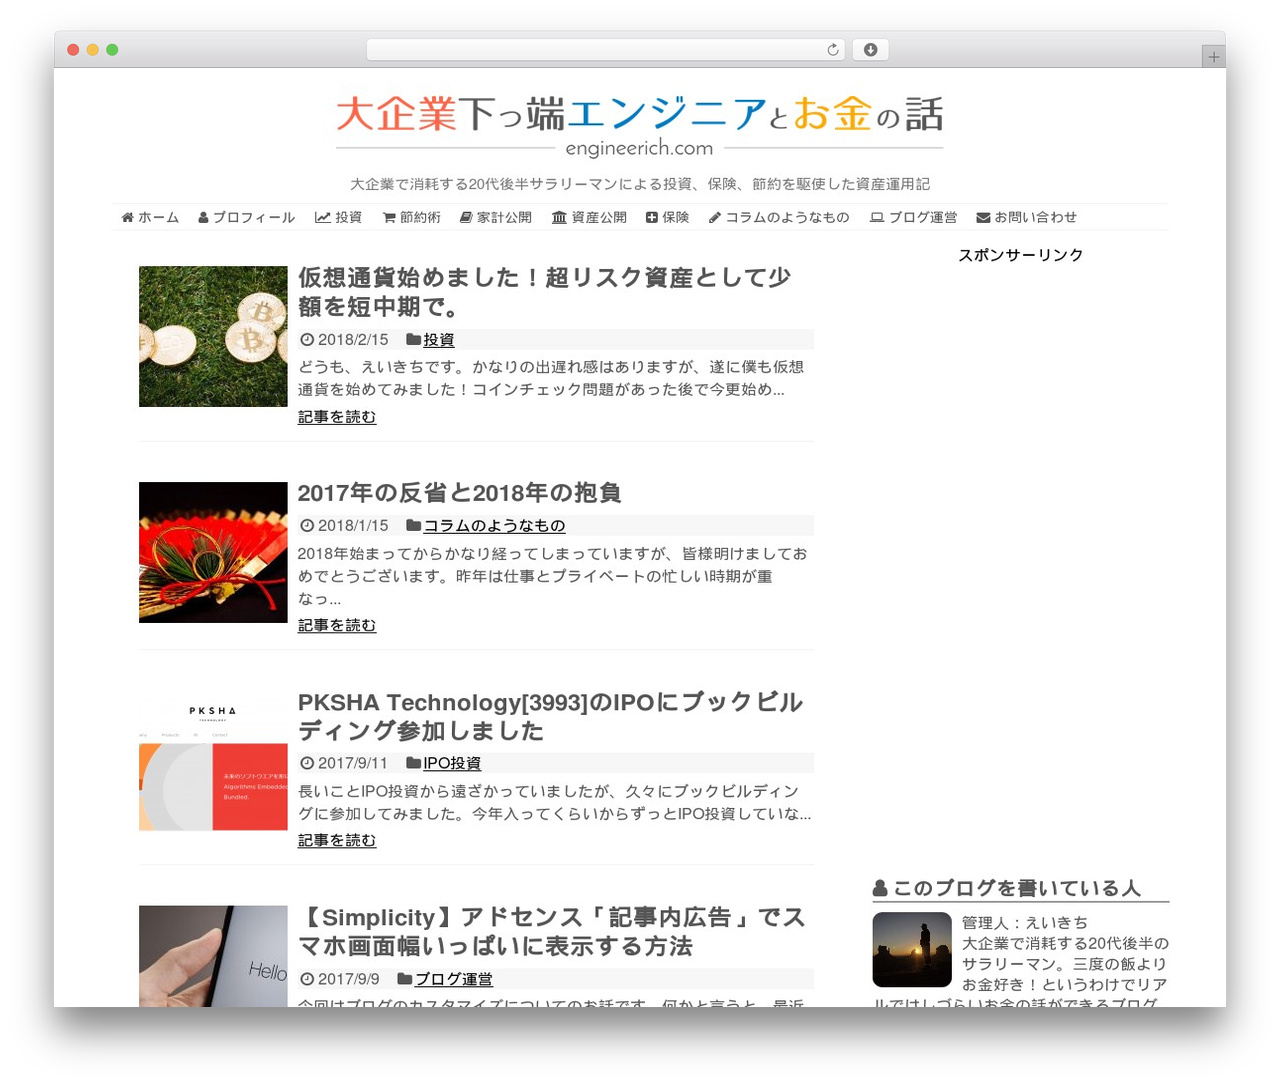The width and height of the screenshot is (1280, 1084).
Task: Click the スポンサーリンク label
Action: (x=1020, y=255)
